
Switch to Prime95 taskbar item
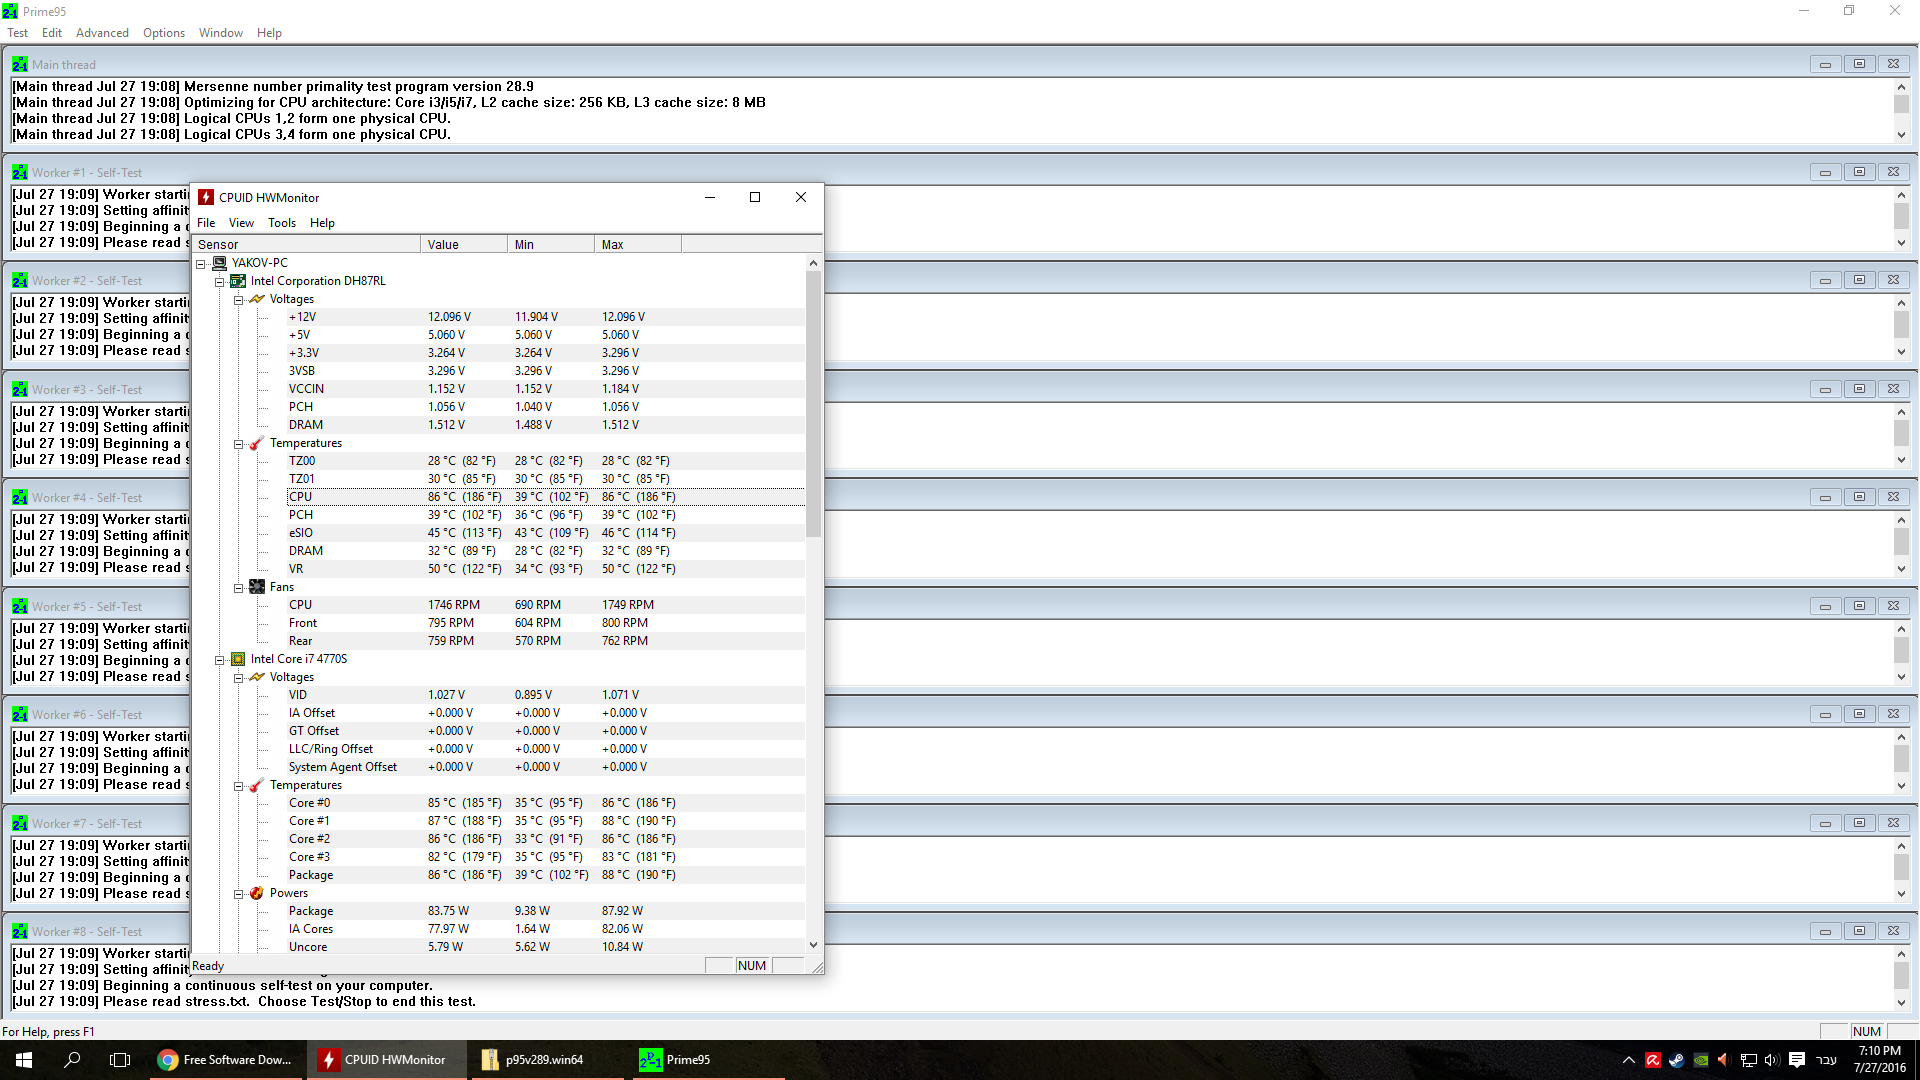pos(710,1060)
